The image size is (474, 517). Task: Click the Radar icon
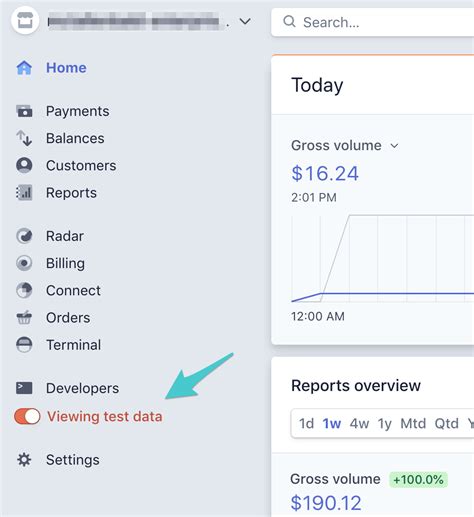24,236
